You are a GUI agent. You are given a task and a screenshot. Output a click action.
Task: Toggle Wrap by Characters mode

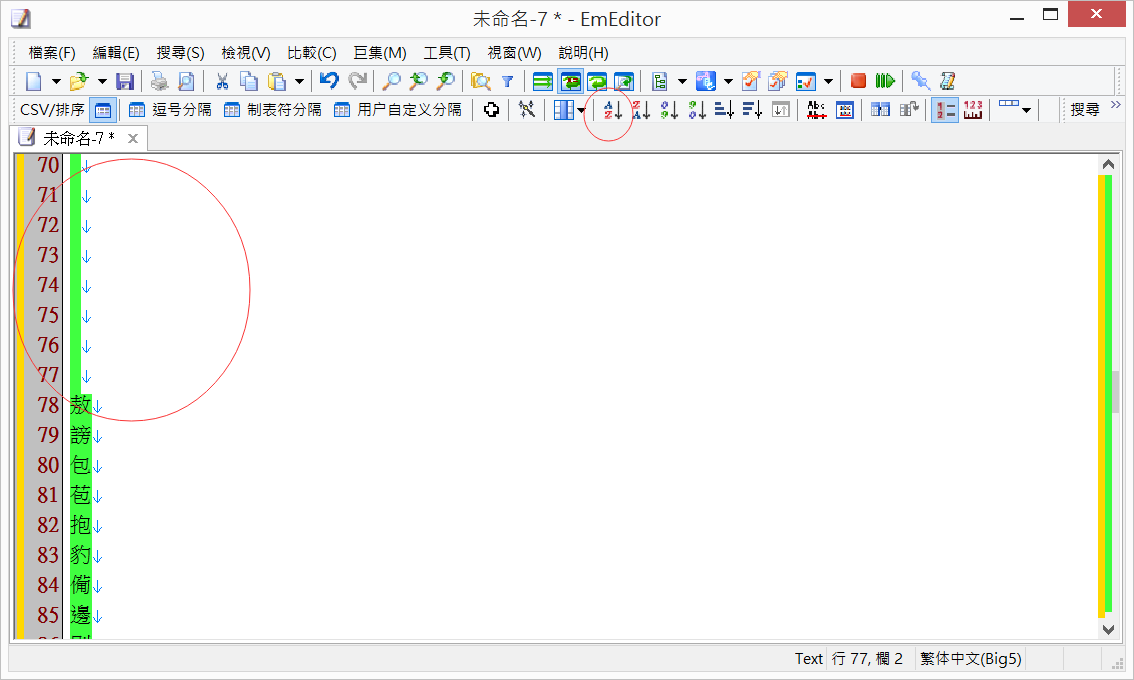tap(571, 81)
